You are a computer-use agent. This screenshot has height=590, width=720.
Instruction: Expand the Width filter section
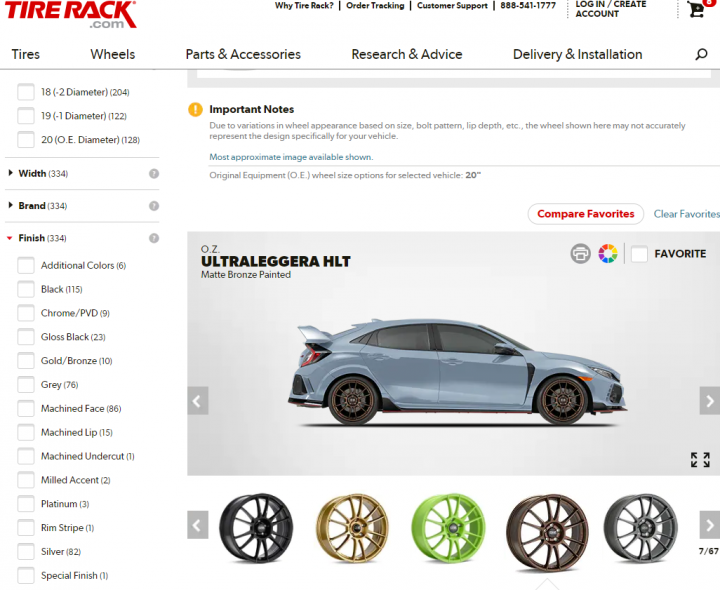[x=39, y=174]
